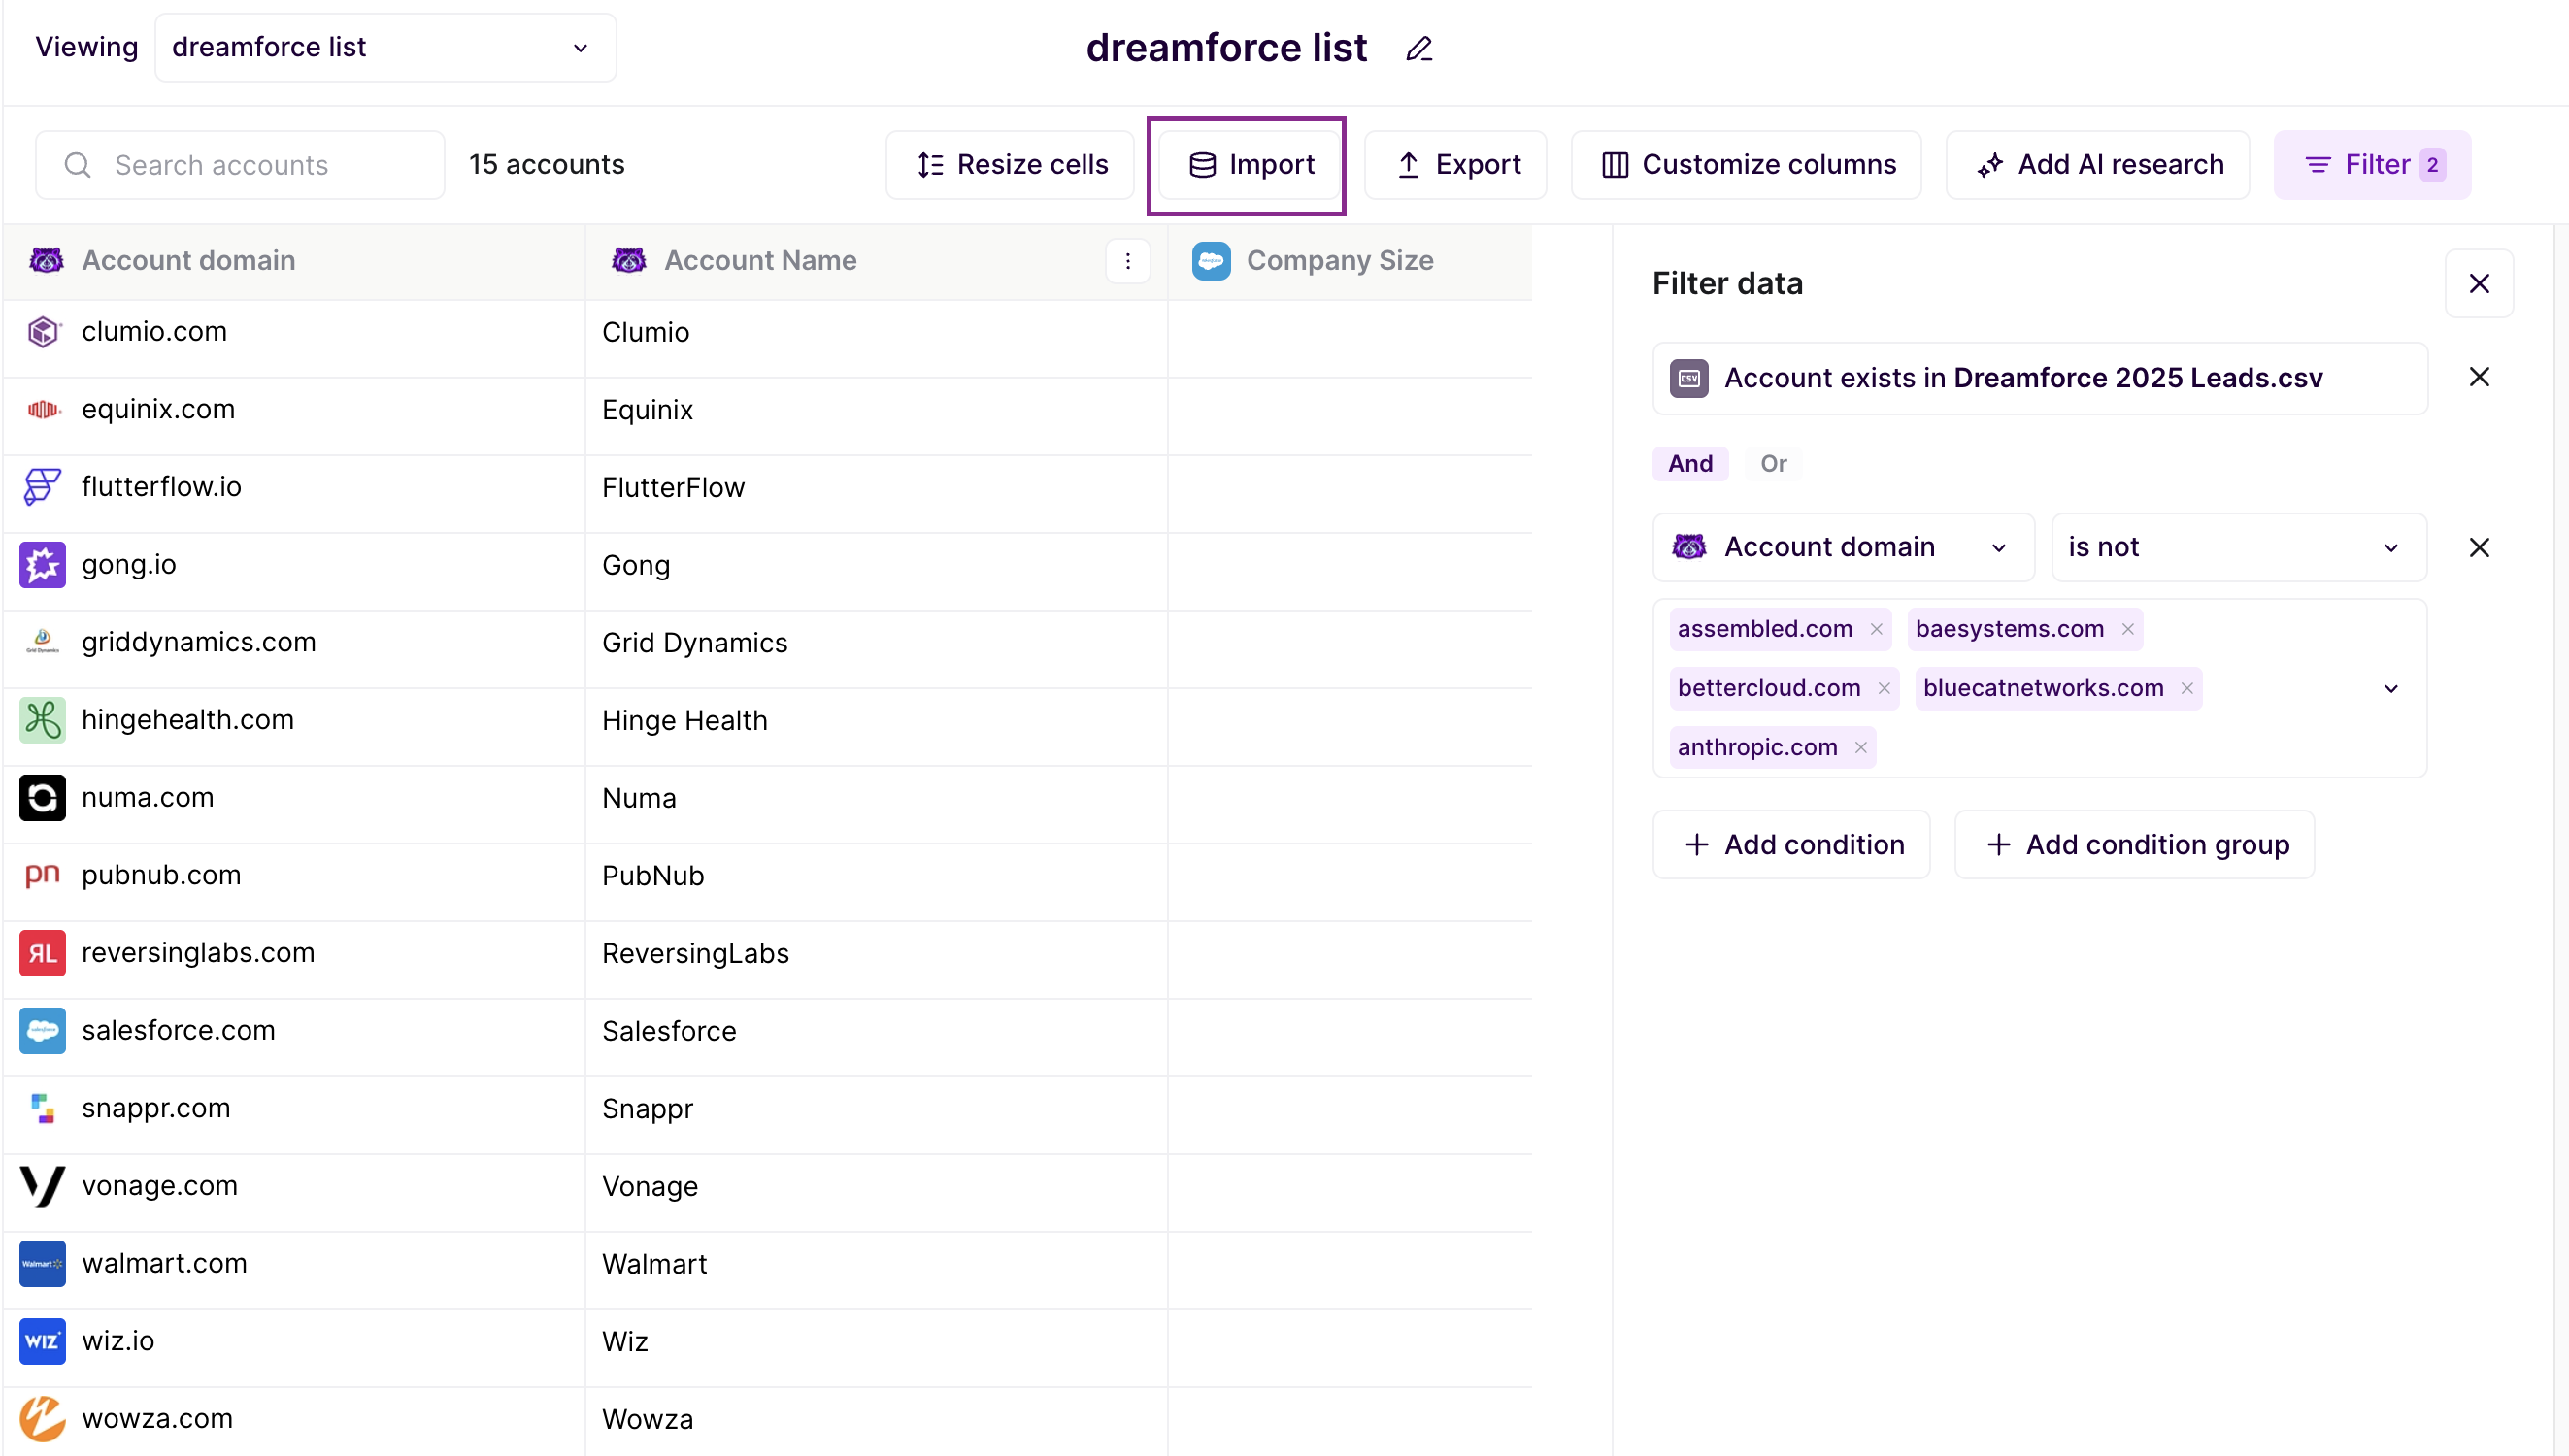Click the Equinix company logo icon
The height and width of the screenshot is (1456, 2569).
tap(43, 409)
